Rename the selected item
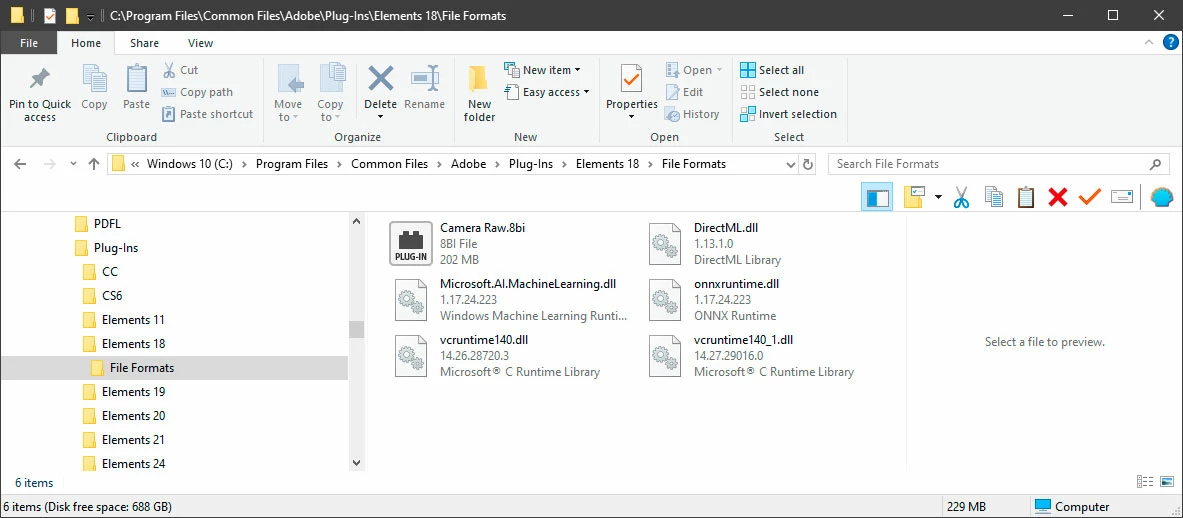Viewport: 1183px width, 518px height. 425,89
